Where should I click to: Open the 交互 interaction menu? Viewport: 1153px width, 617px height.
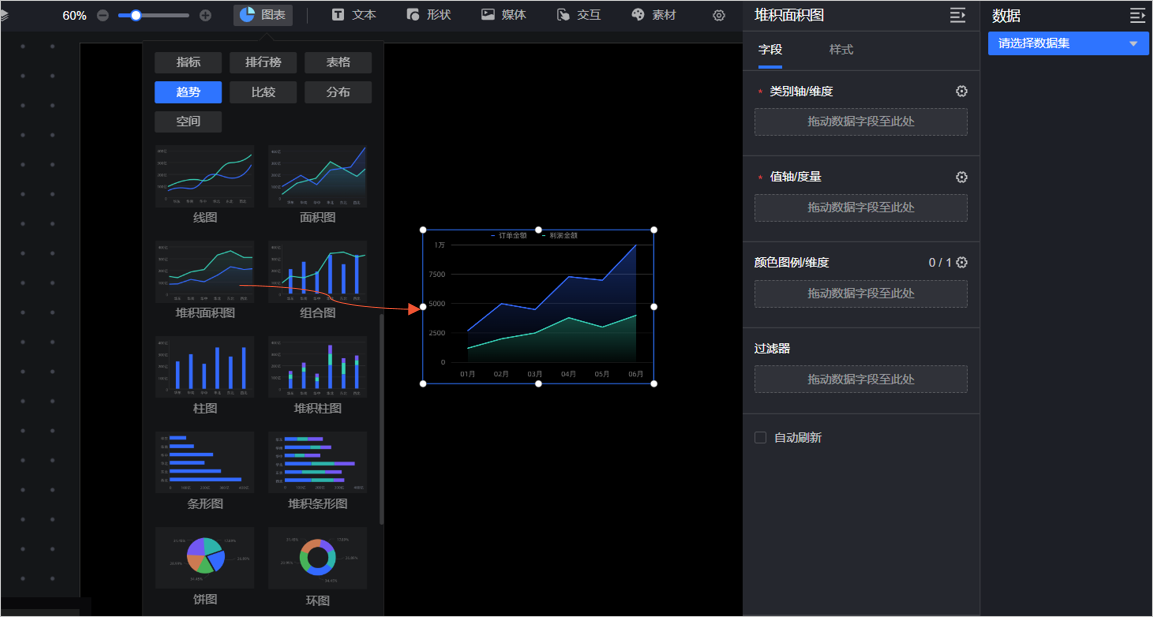579,15
